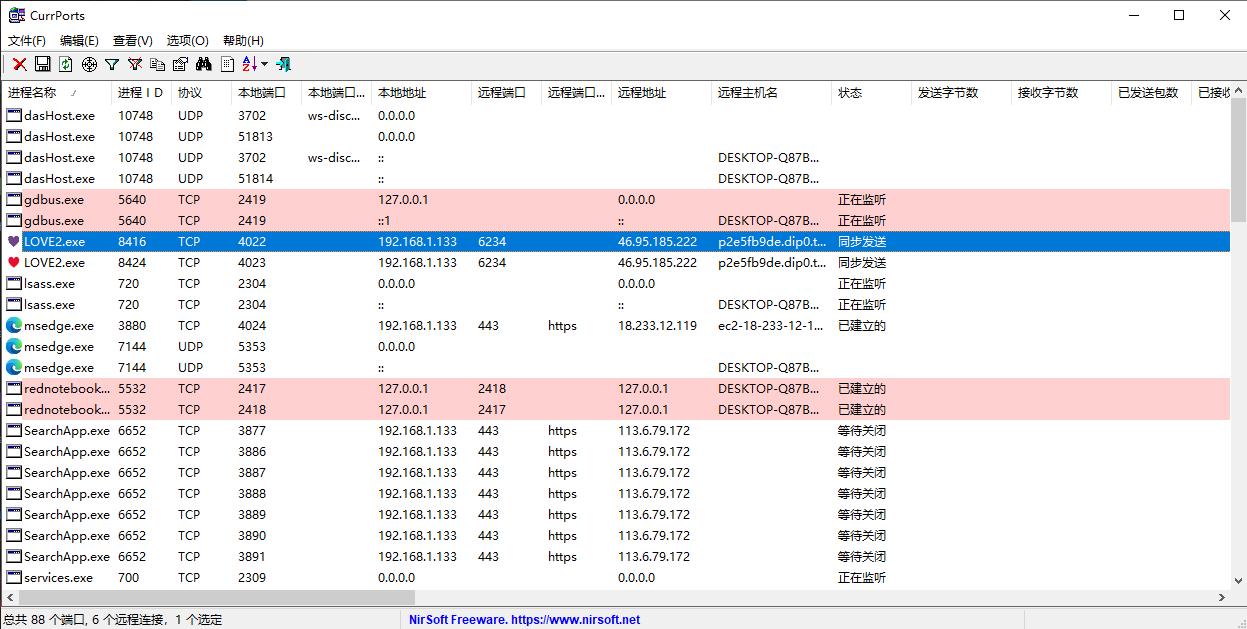Screen dimensions: 1247x629
Task: Sort by the 接收字节数 column header
Action: coord(1061,93)
